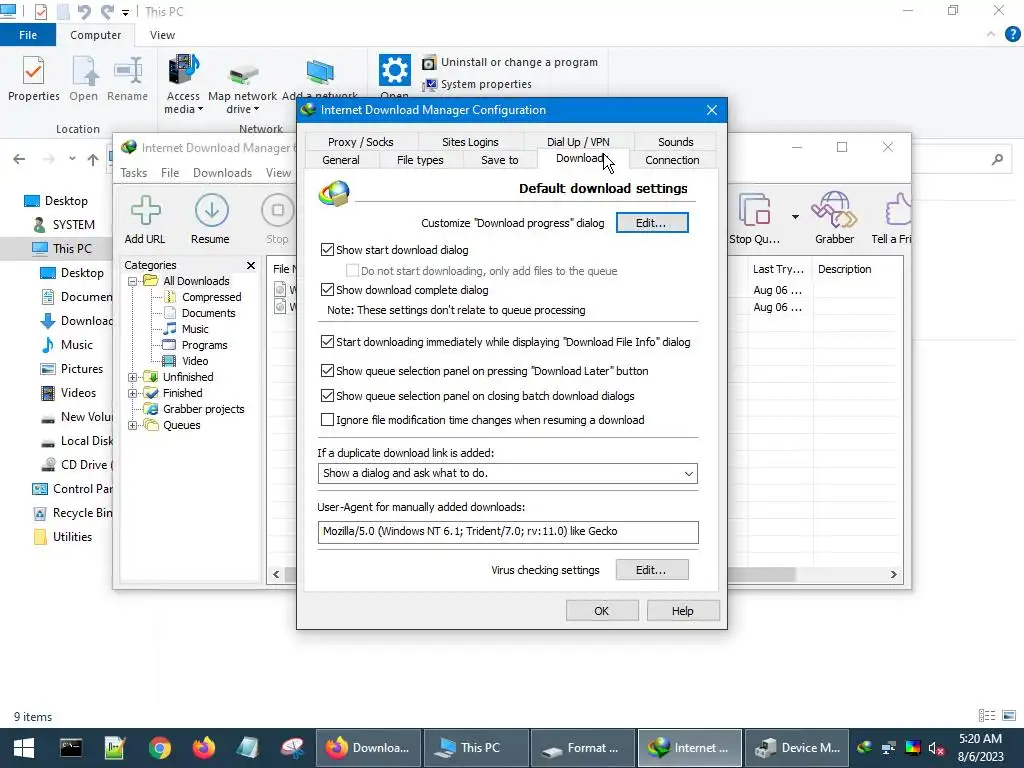Open the Grabber tool in IDM
This screenshot has width=1024, height=768.
point(834,210)
